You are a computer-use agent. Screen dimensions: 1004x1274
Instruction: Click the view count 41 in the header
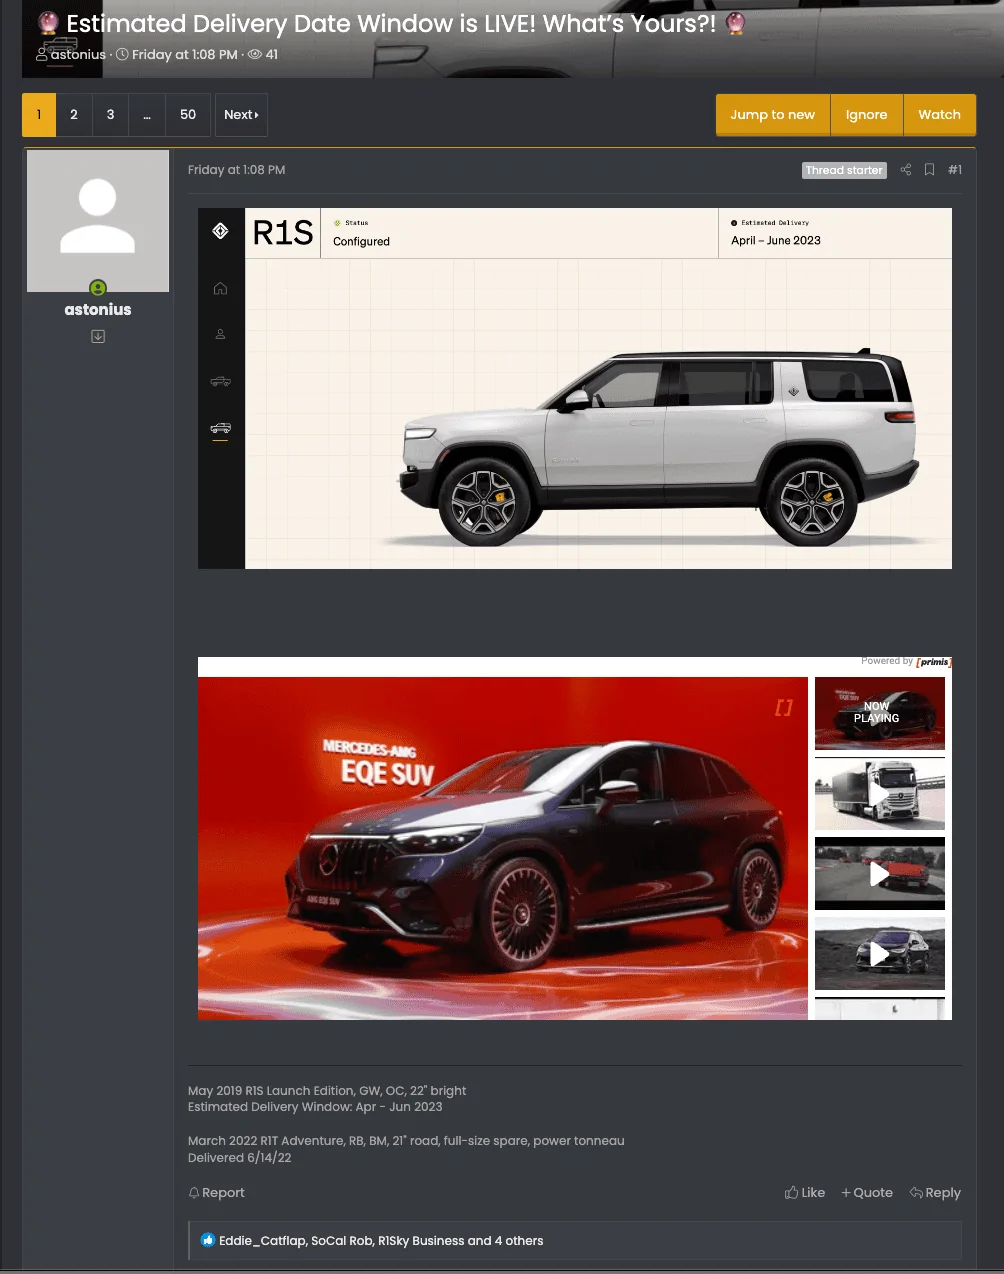(x=264, y=55)
